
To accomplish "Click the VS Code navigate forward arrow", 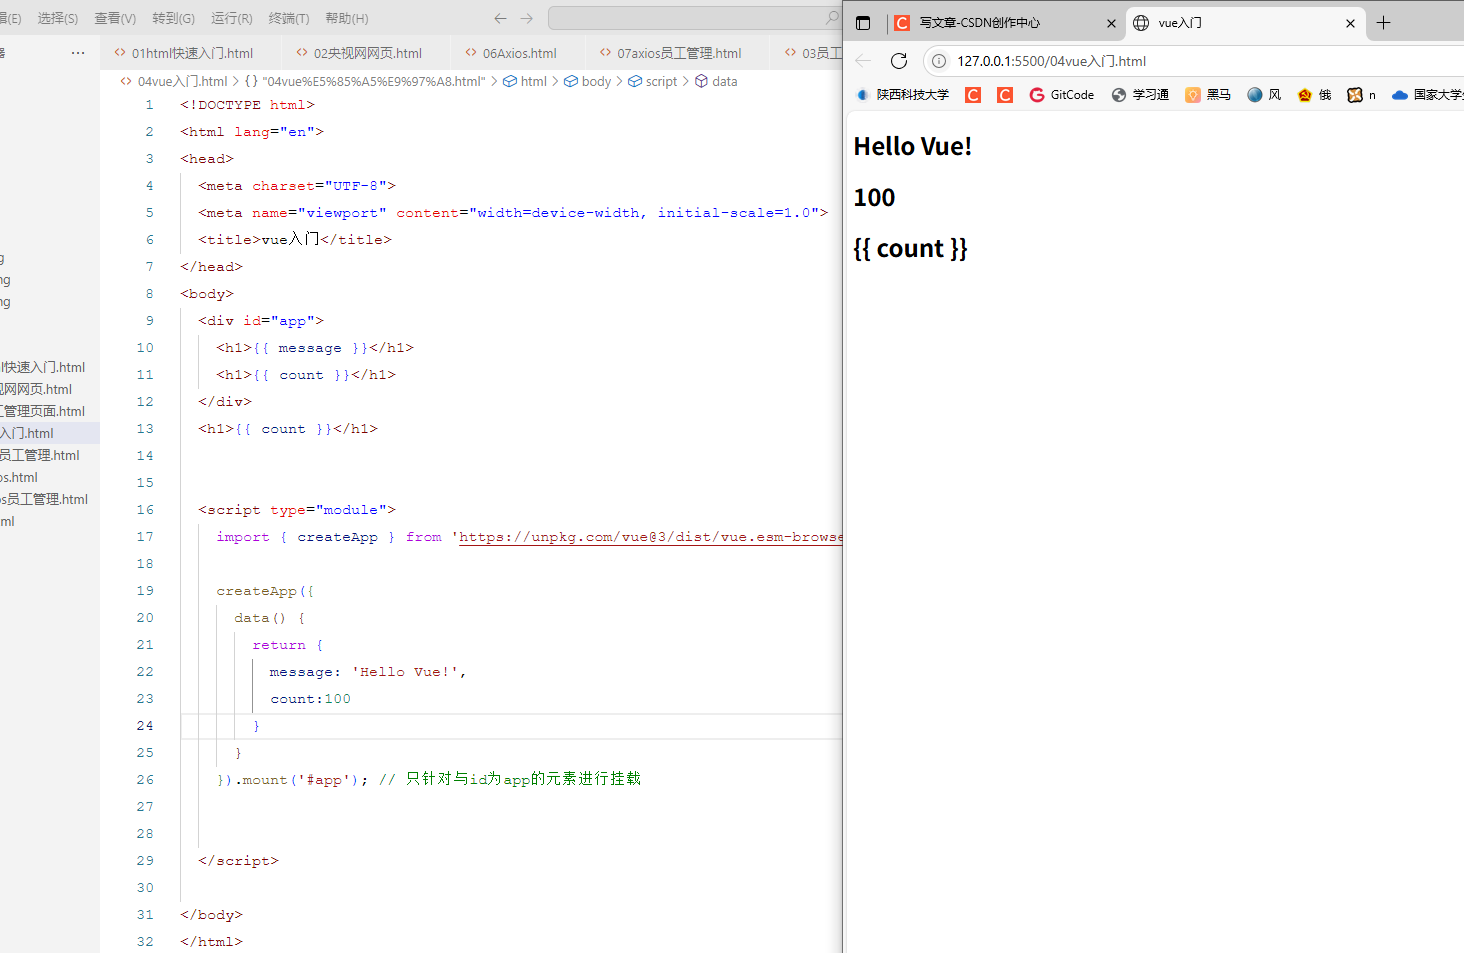I will coord(527,18).
